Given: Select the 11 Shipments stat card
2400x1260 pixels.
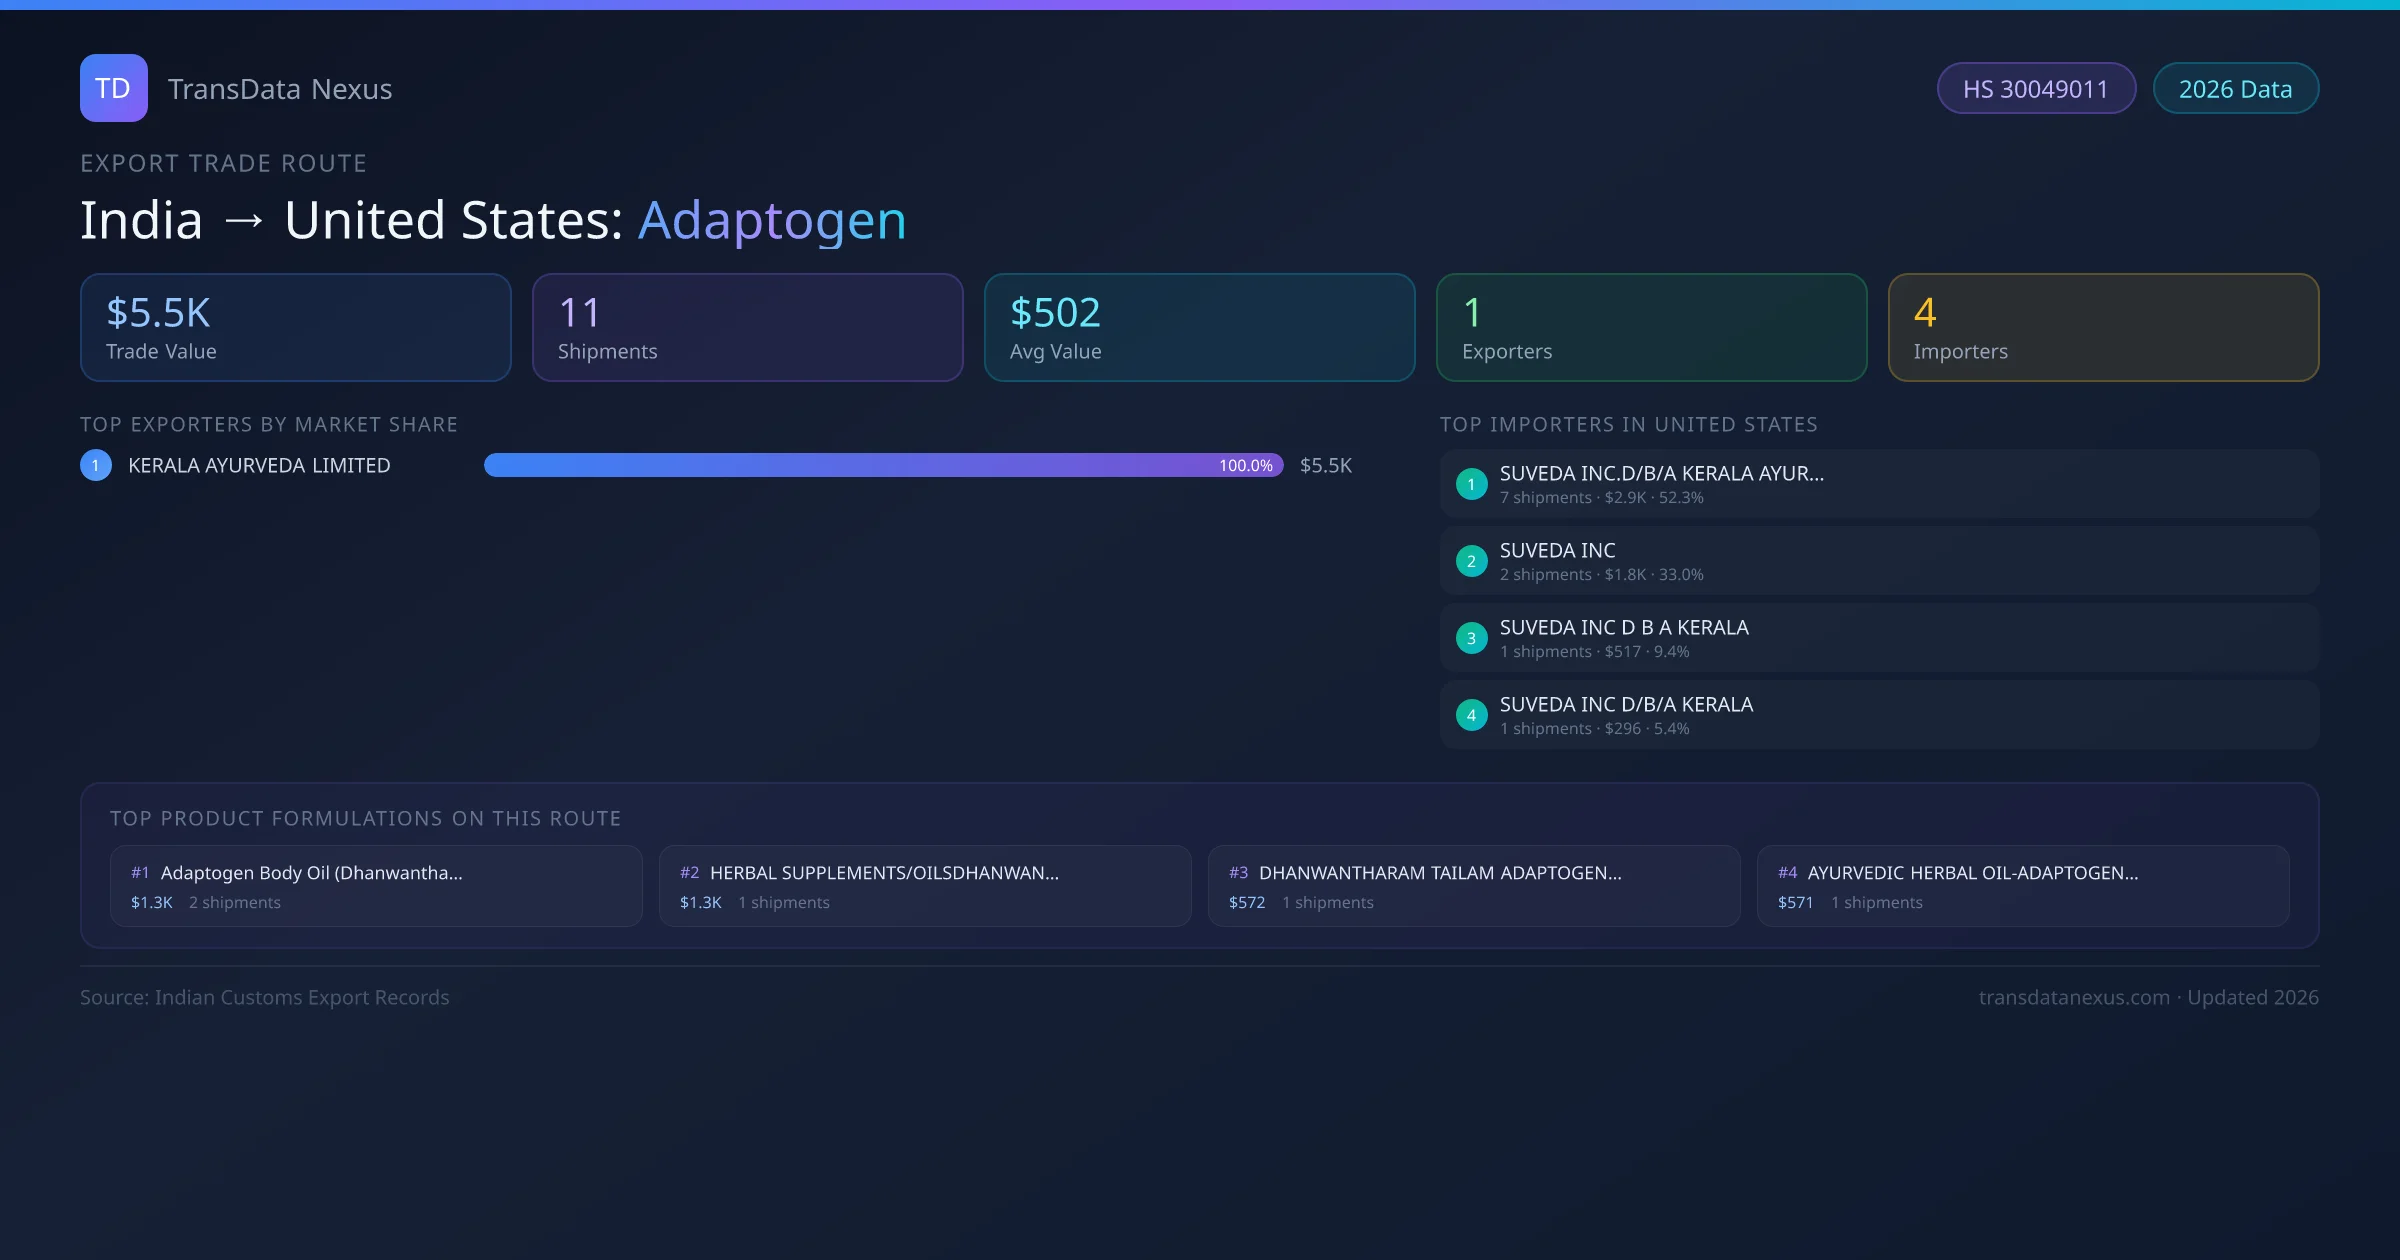Looking at the screenshot, I should click(747, 327).
